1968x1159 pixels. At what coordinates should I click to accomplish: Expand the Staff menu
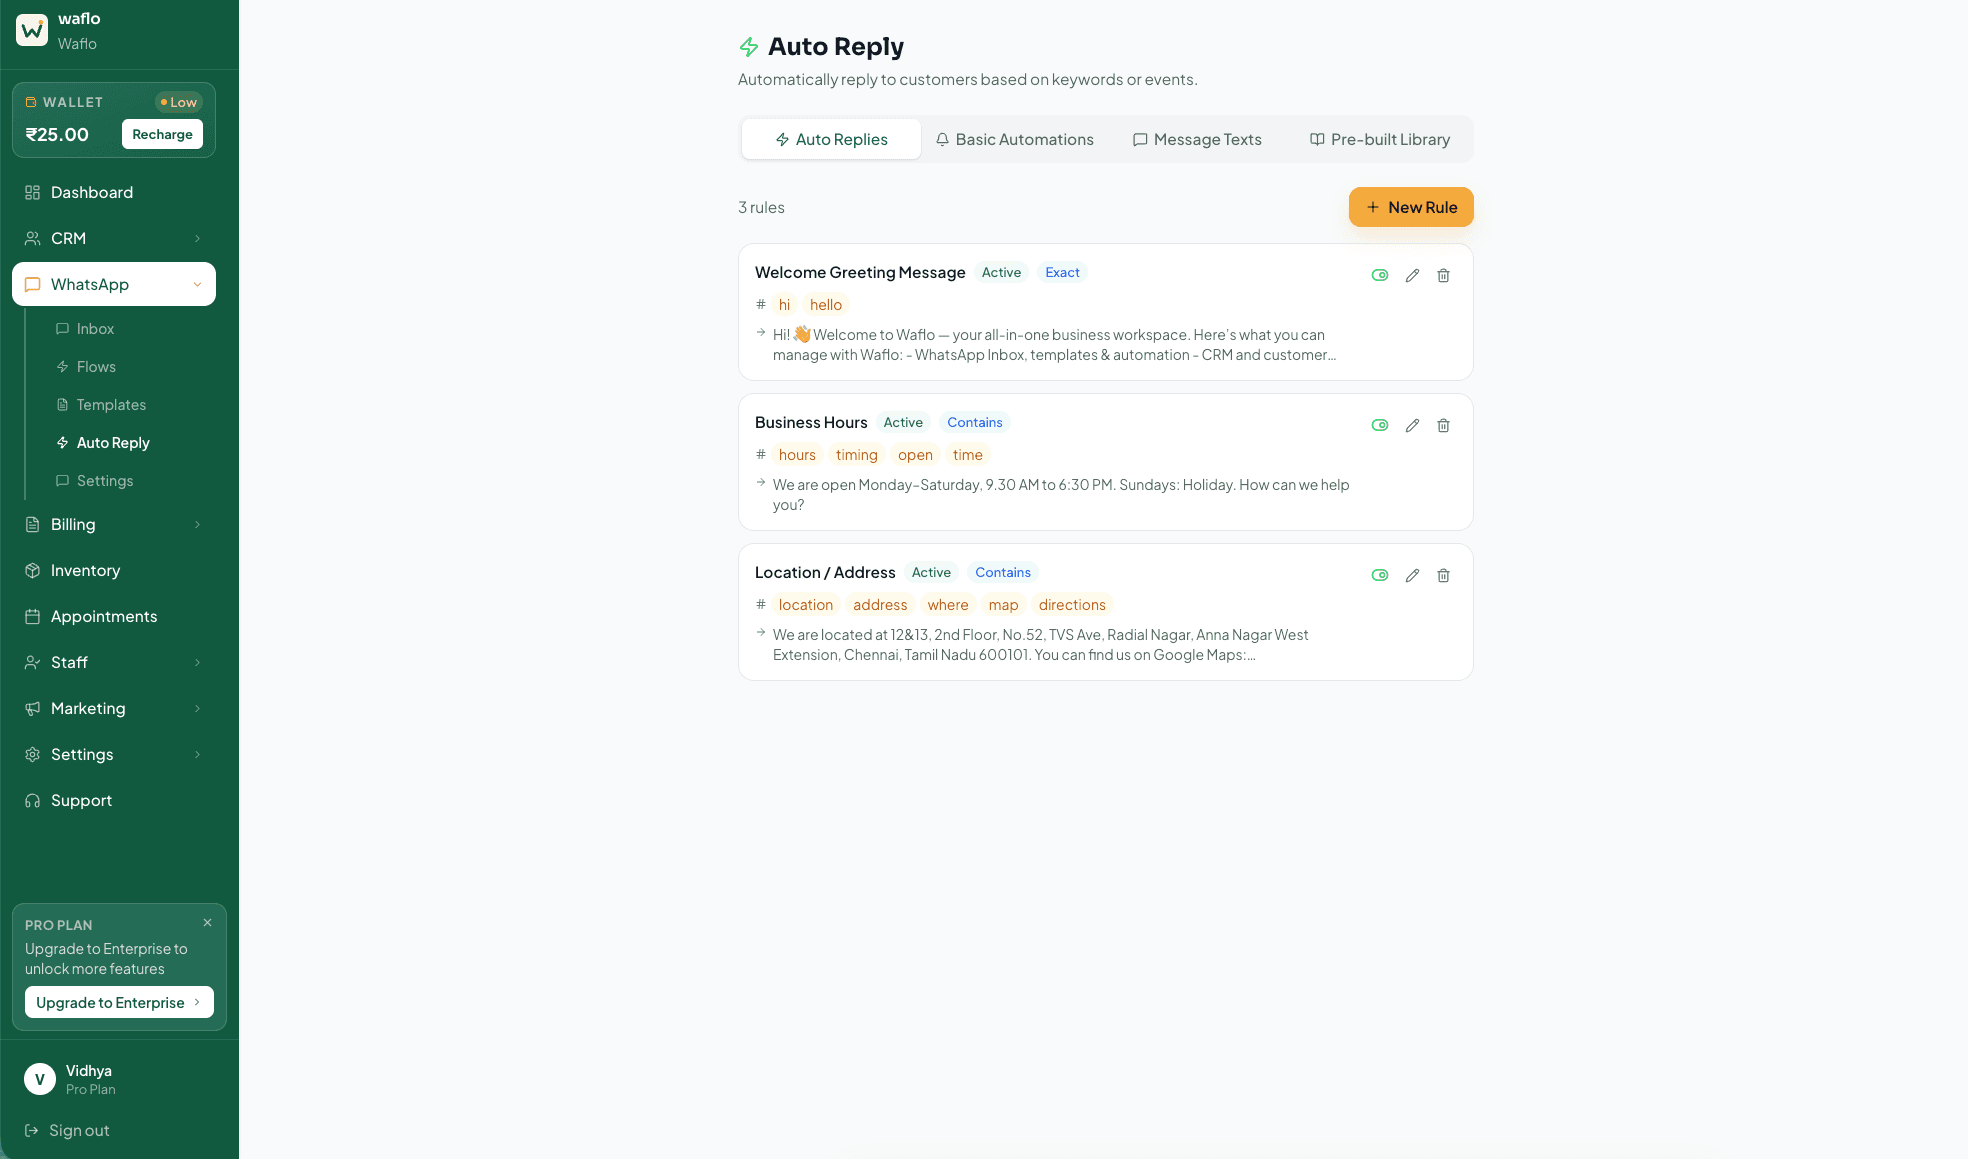pyautogui.click(x=114, y=662)
